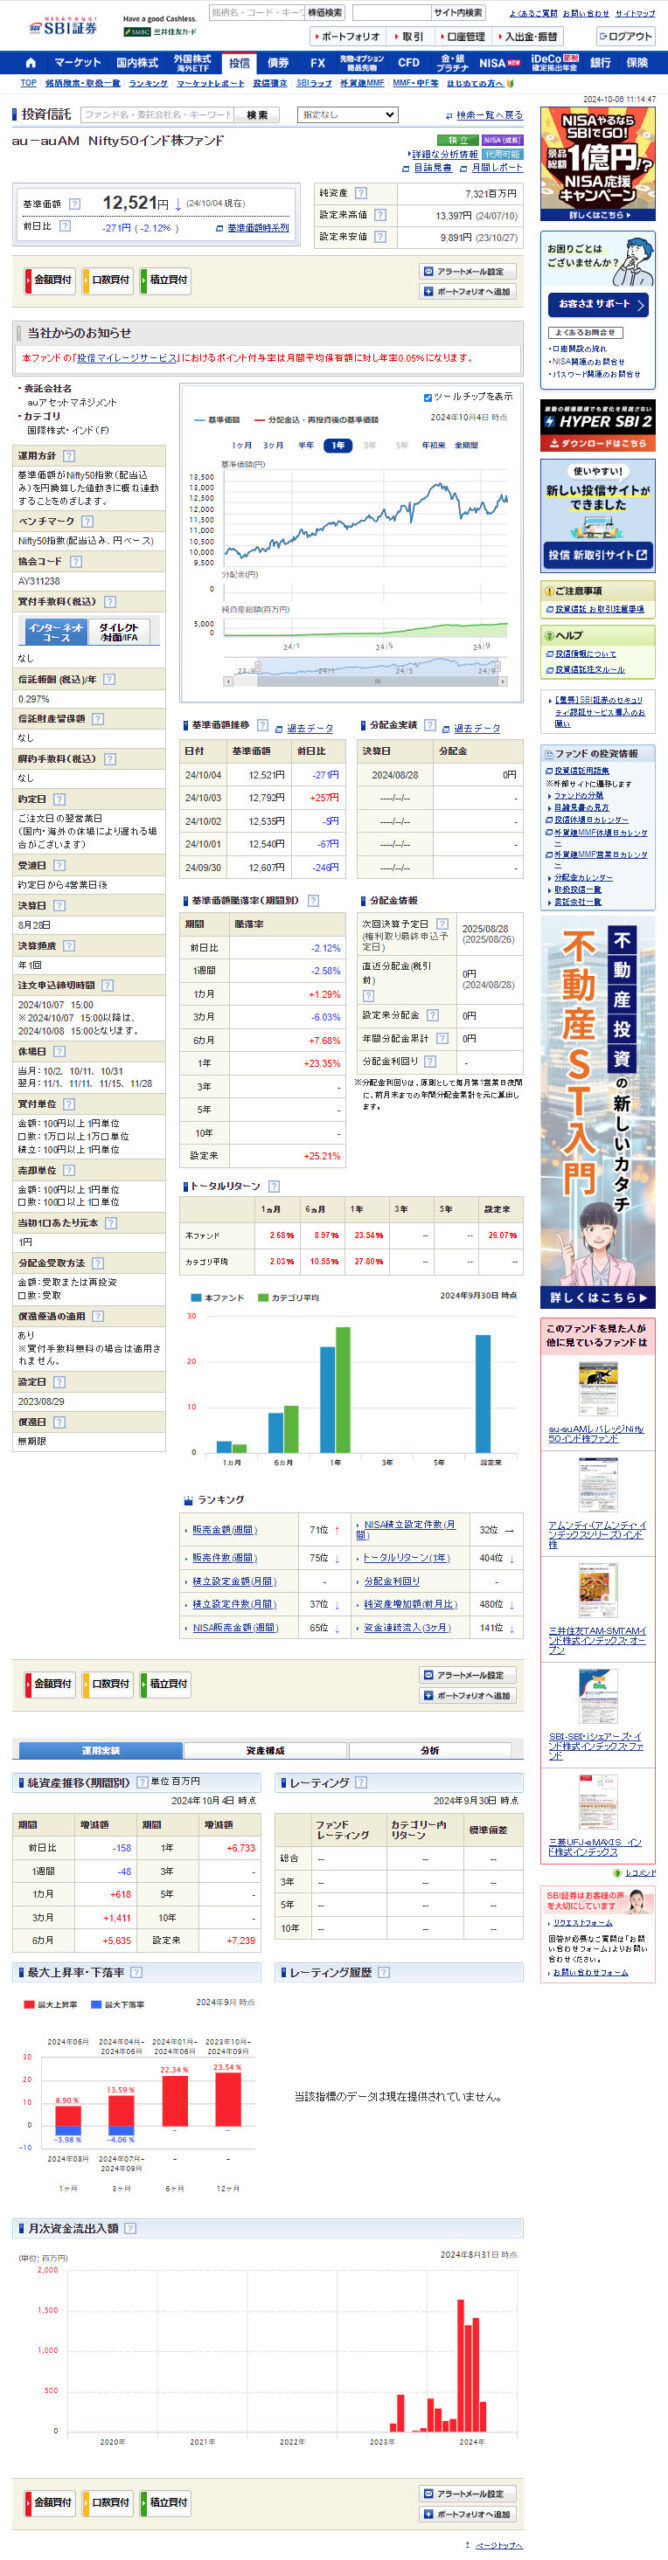668x2560 pixels.
Task: Open the 国内株式 navigation menu item
Action: (x=137, y=62)
